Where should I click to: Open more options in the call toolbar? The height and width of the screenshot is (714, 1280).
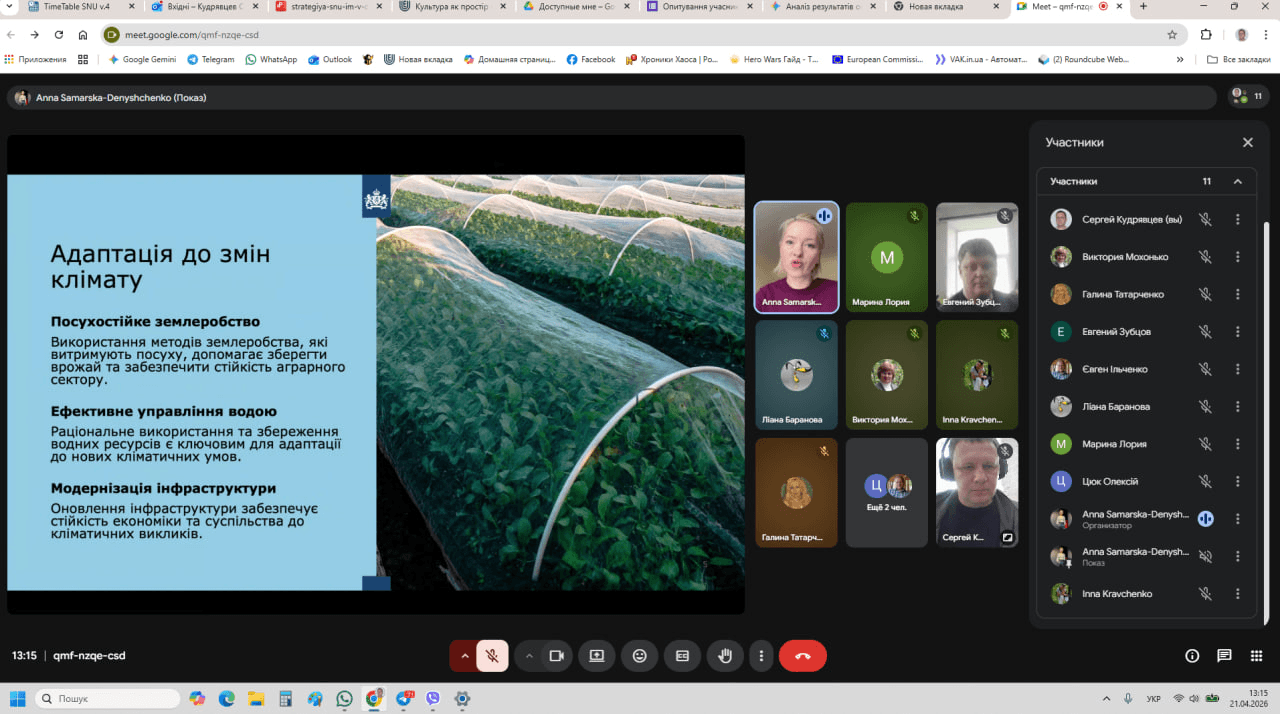tap(761, 656)
